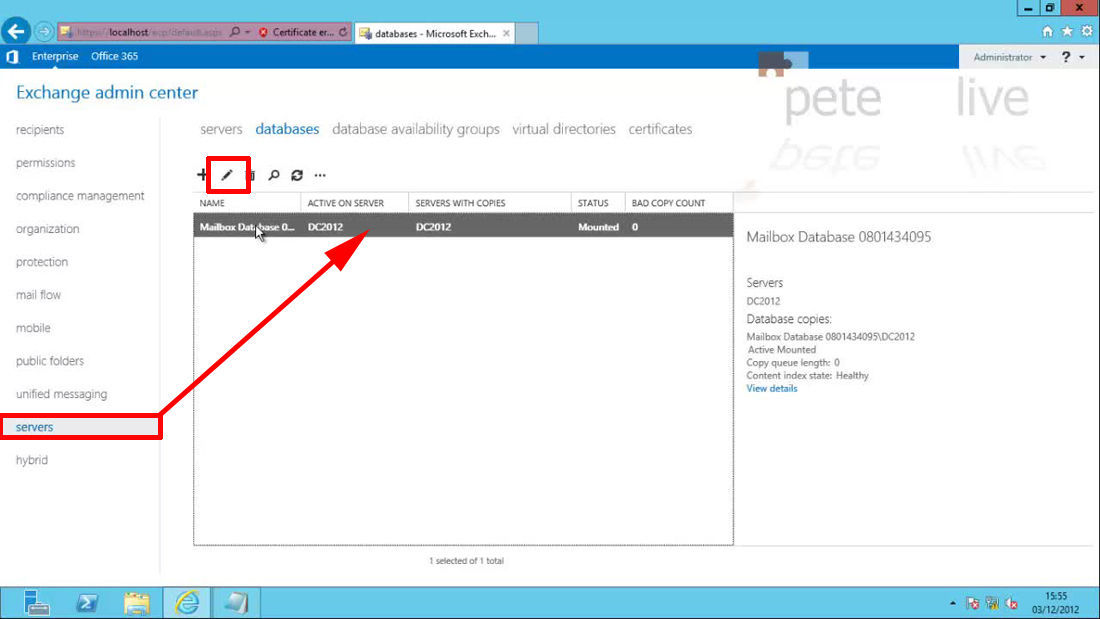Viewport: 1100px width, 619px height.
Task: Switch to the databases tab
Action: (287, 129)
